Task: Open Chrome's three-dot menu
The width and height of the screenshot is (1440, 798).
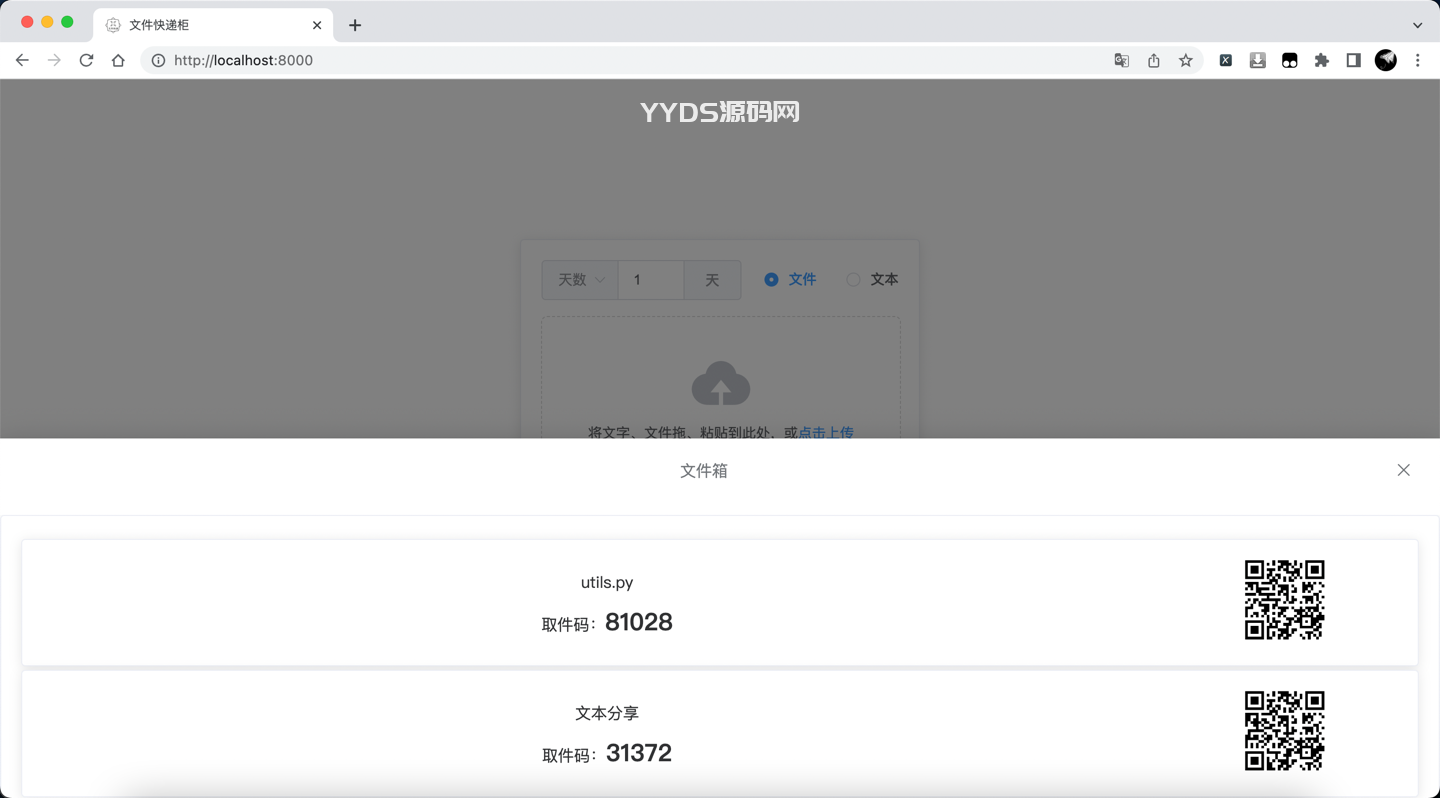Action: [x=1418, y=60]
